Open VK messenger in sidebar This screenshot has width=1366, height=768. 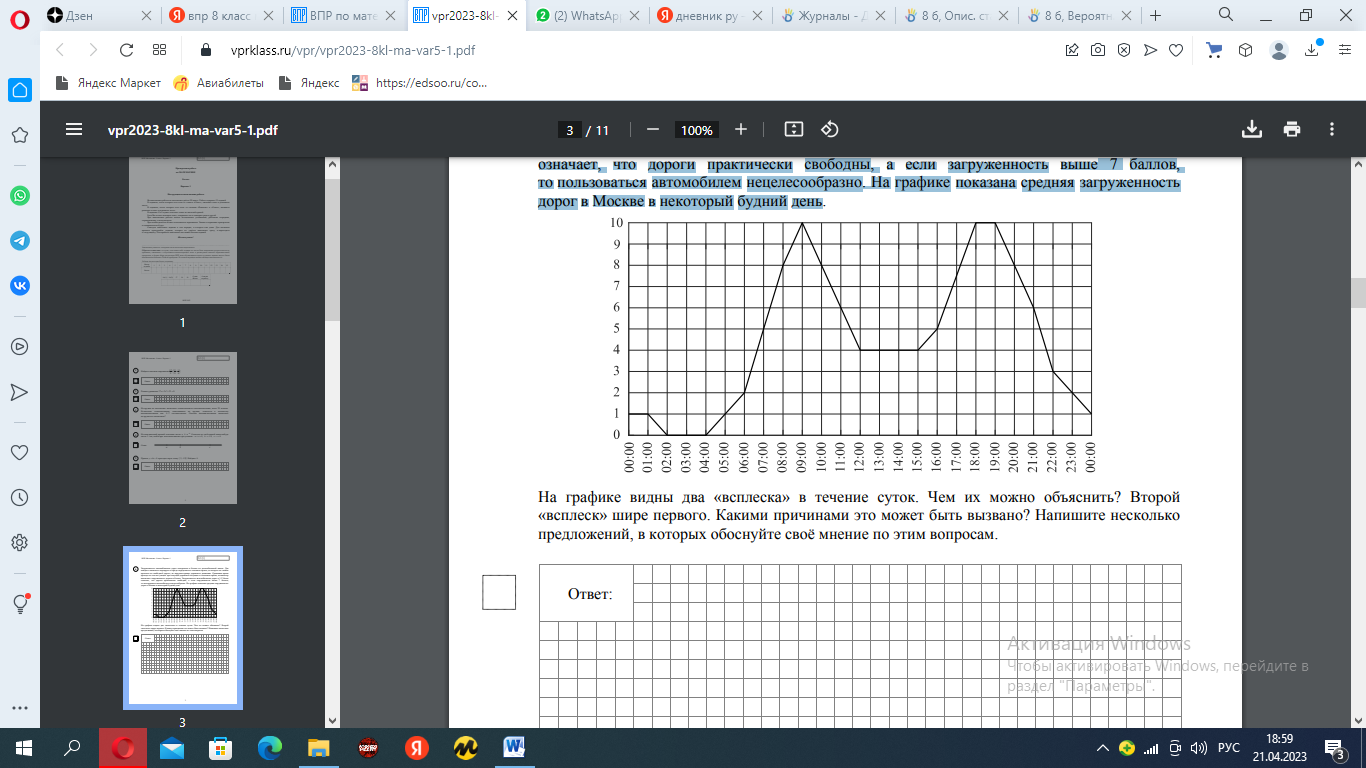(x=19, y=286)
